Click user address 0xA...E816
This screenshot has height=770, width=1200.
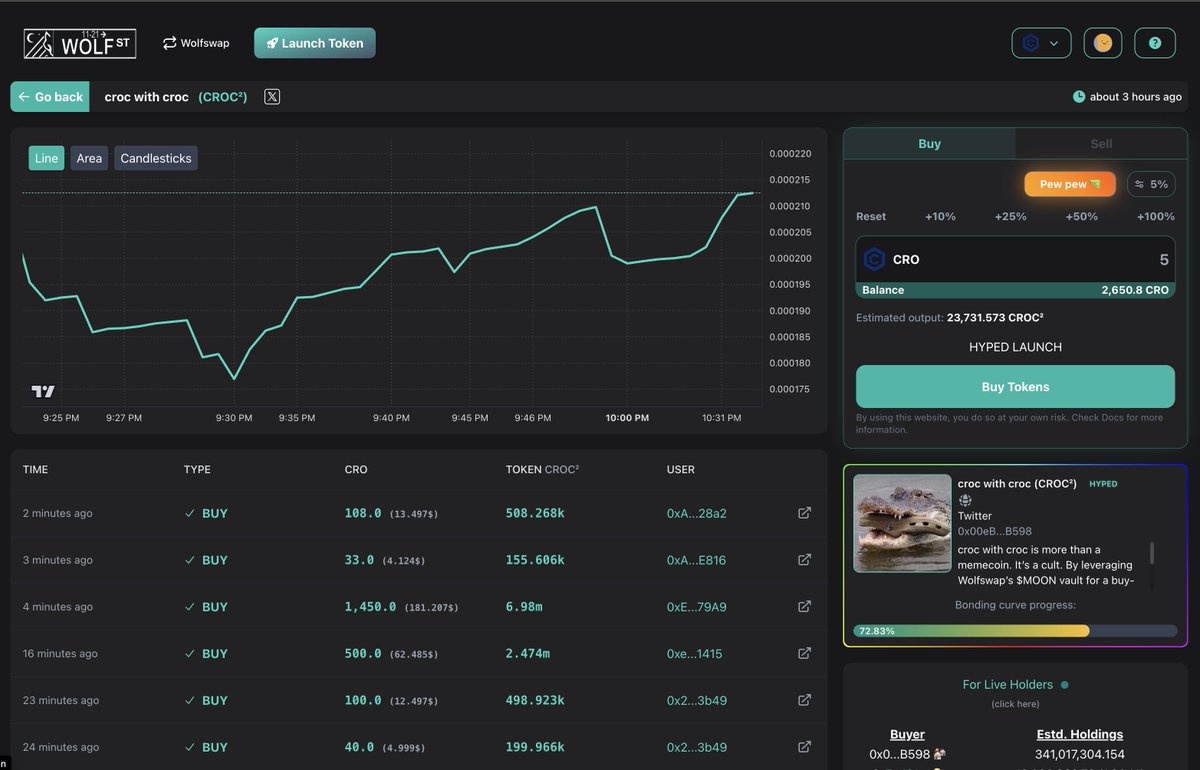click(697, 560)
